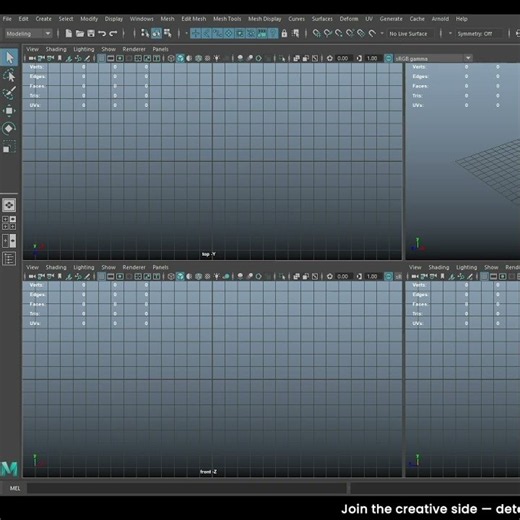Viewport: 520px width, 520px height.
Task: Click select camera icon in front panel
Action: [32, 277]
